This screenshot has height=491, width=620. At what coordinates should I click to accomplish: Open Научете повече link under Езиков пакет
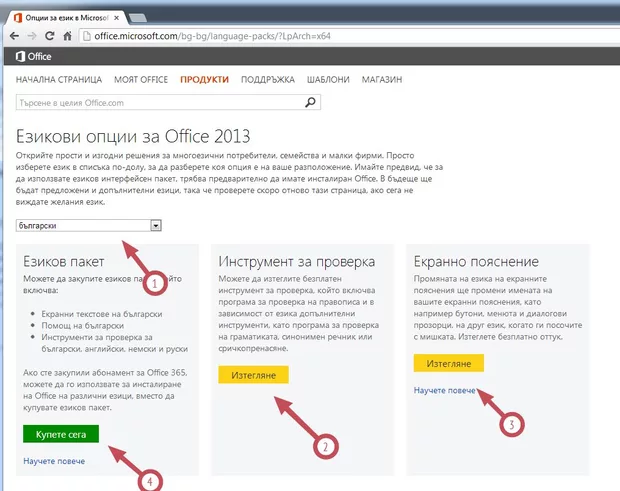point(53,461)
